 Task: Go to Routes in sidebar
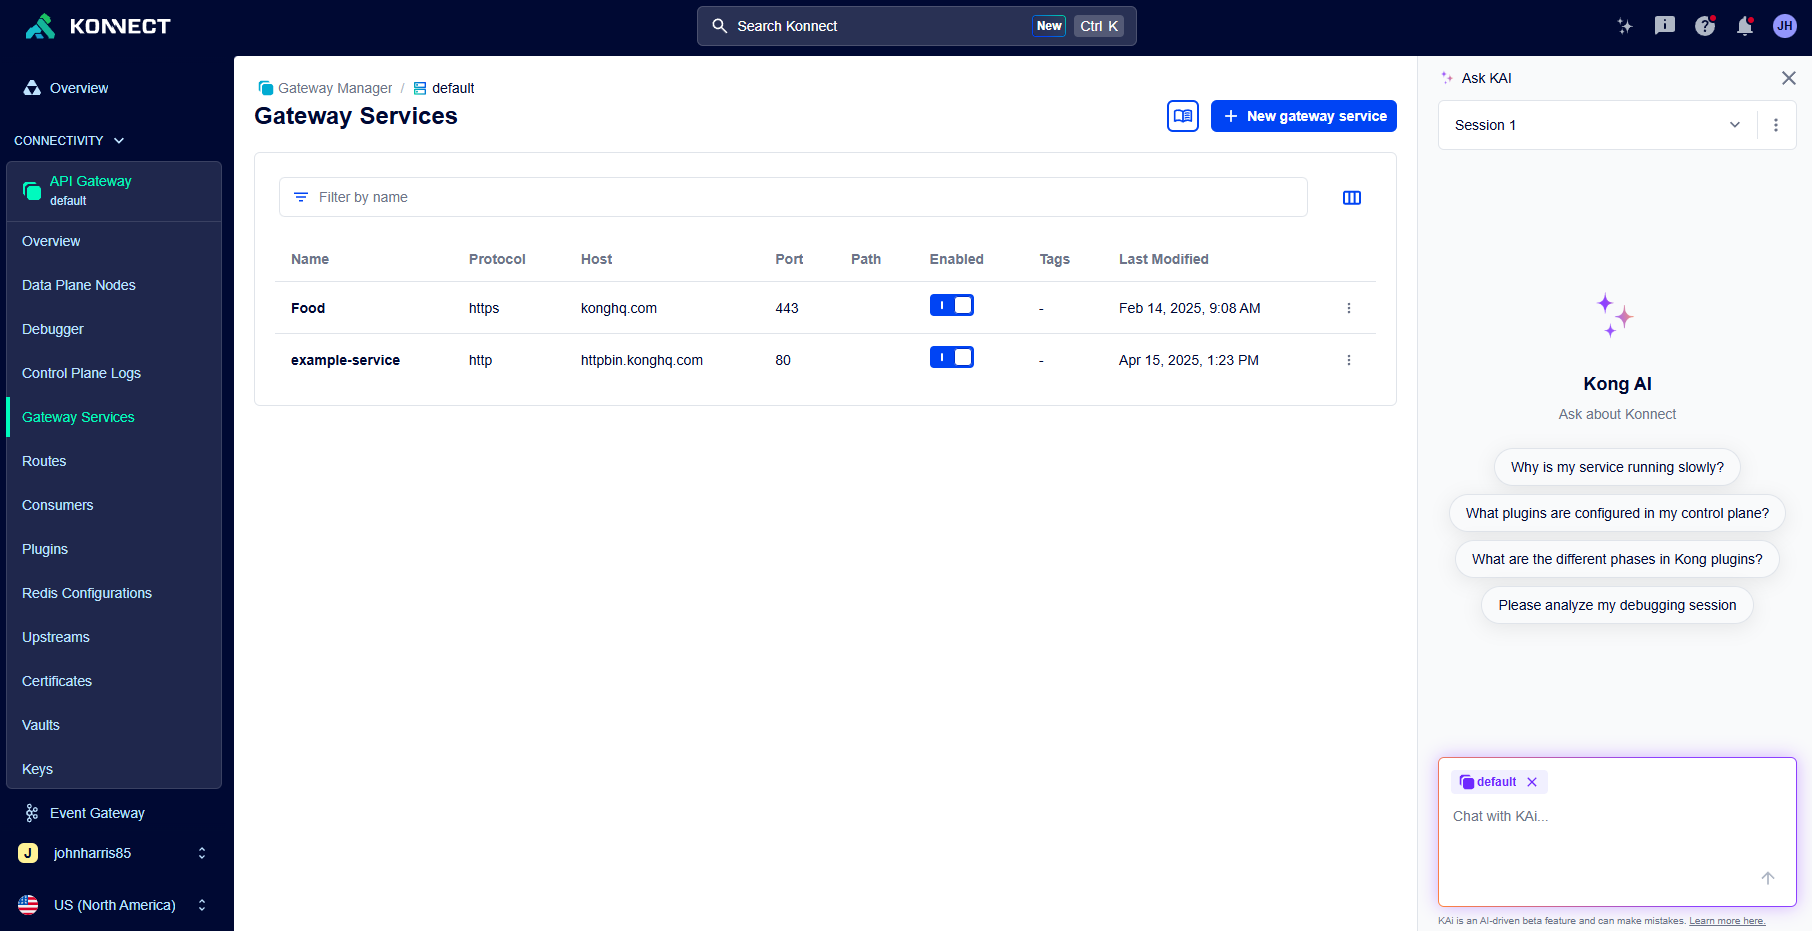click(44, 461)
